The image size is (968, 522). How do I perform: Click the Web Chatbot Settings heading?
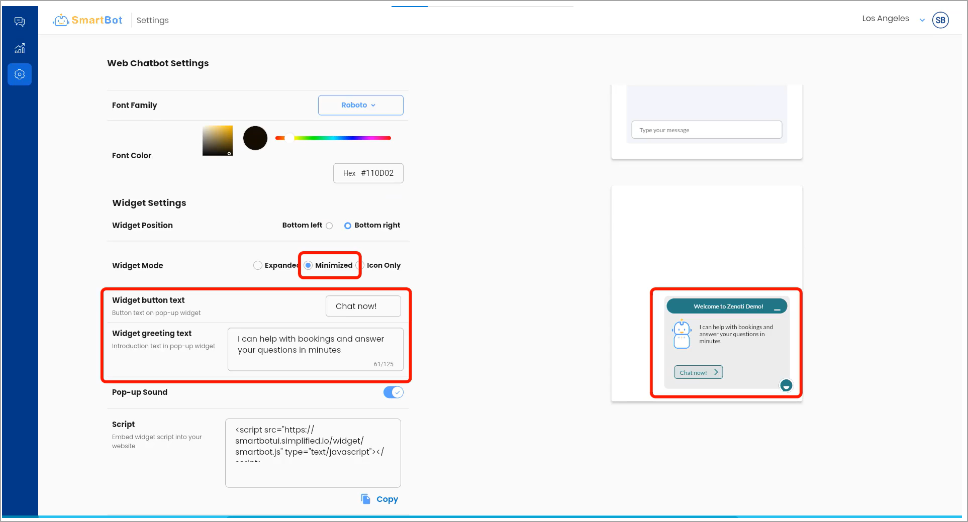[158, 63]
